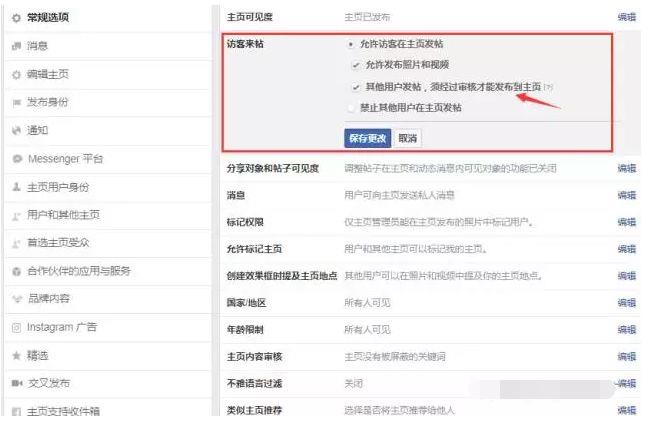This screenshot has width=645, height=424.
Task: Open 主页用户身份 in the sidebar
Action: tap(64, 187)
